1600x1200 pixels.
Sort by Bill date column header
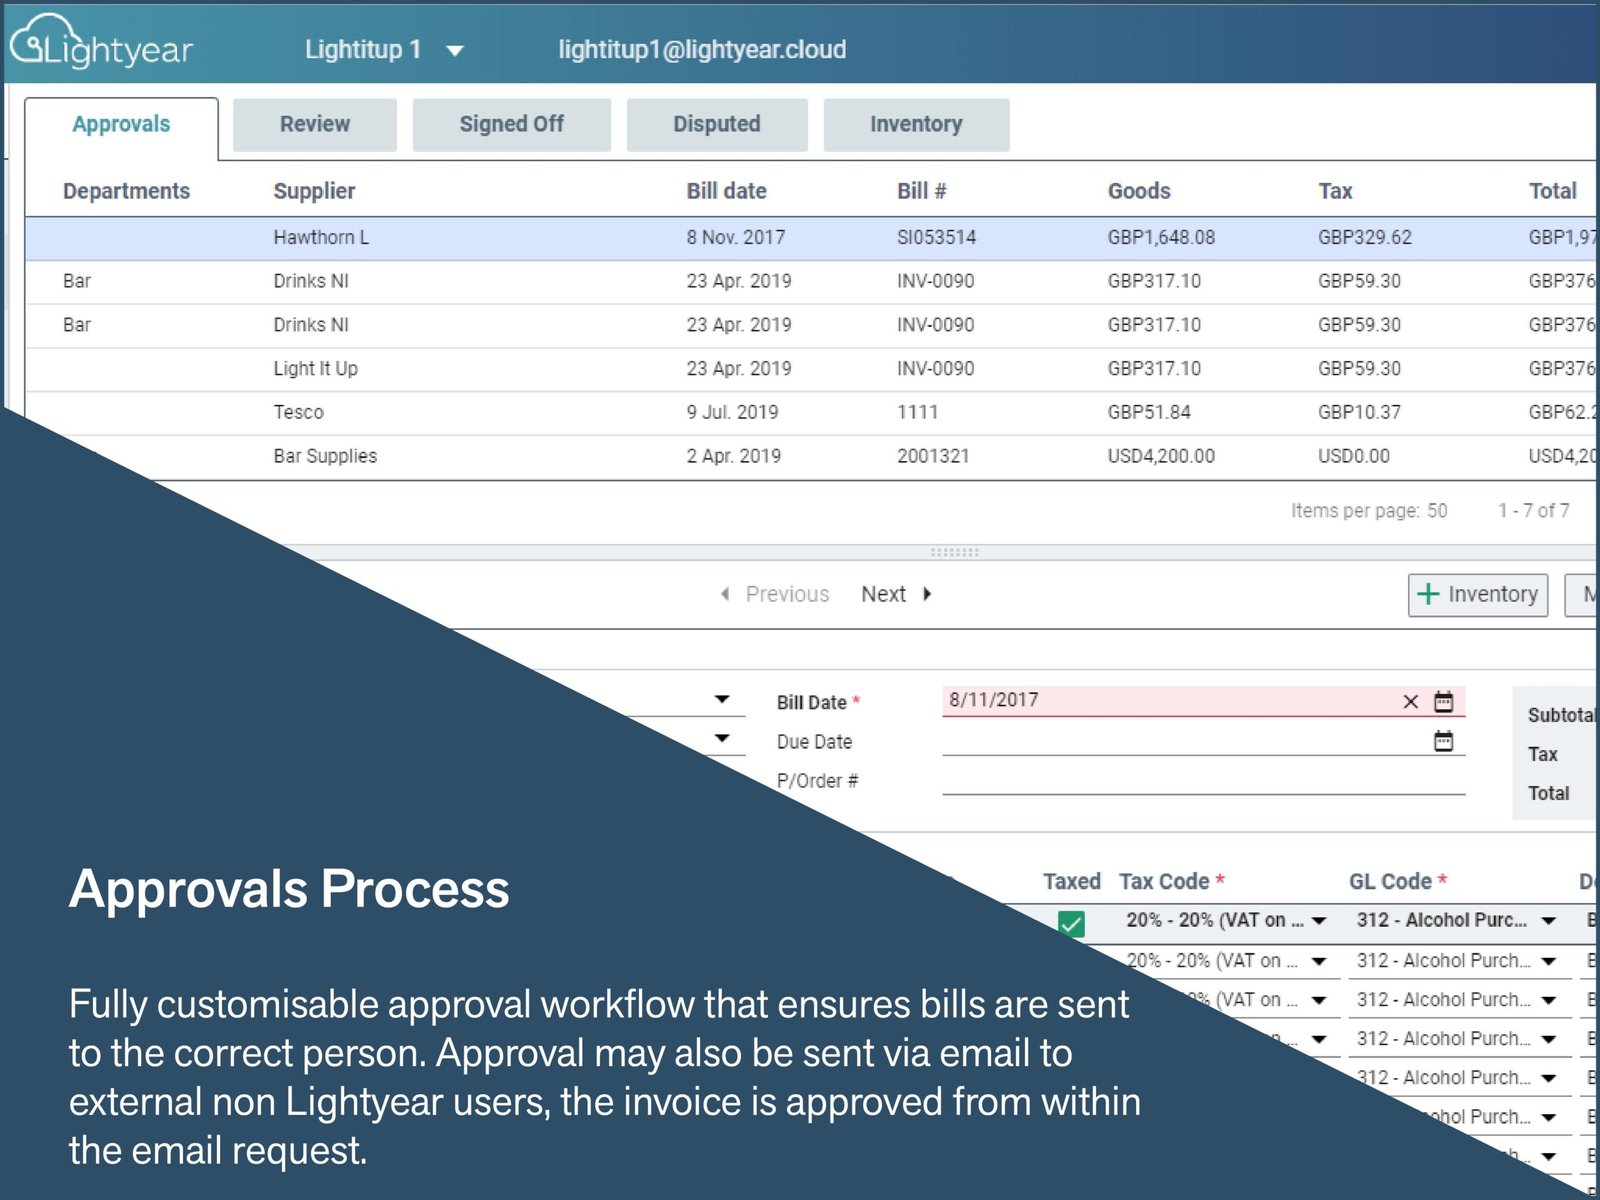point(726,191)
